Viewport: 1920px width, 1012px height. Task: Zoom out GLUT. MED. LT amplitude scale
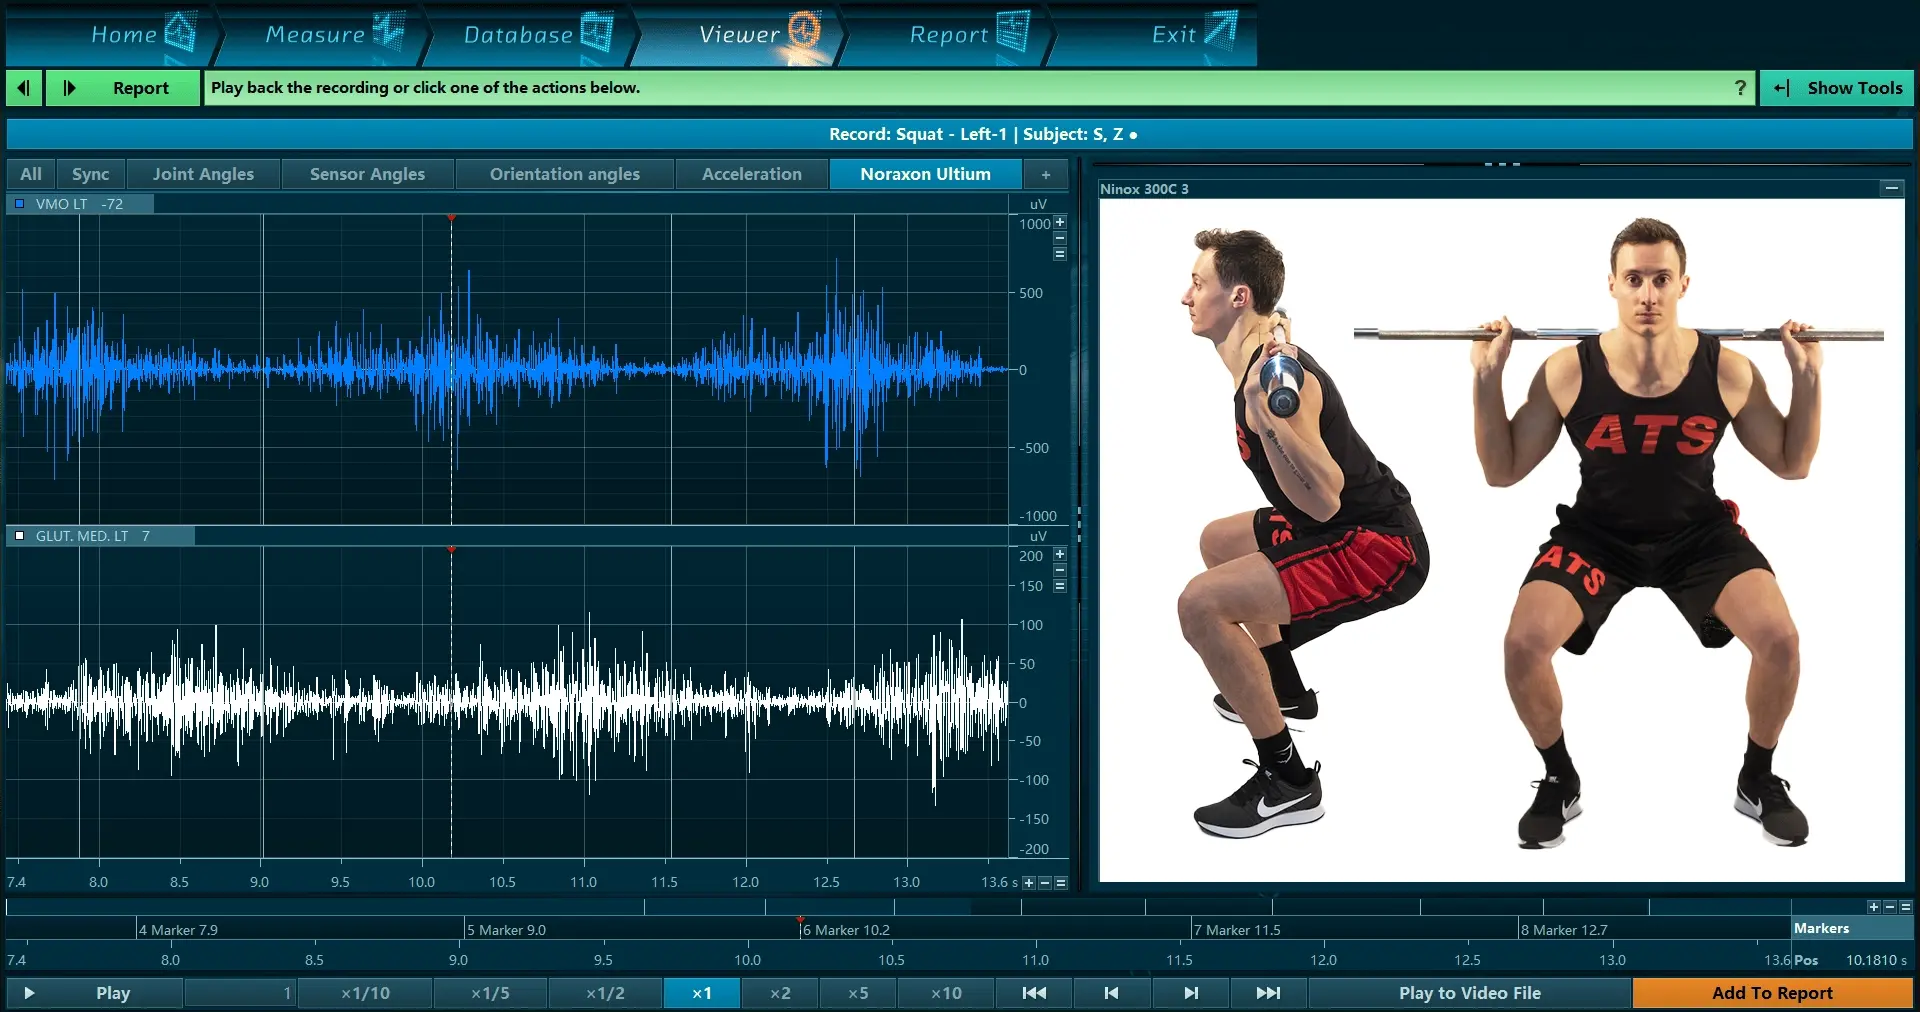click(x=1060, y=570)
